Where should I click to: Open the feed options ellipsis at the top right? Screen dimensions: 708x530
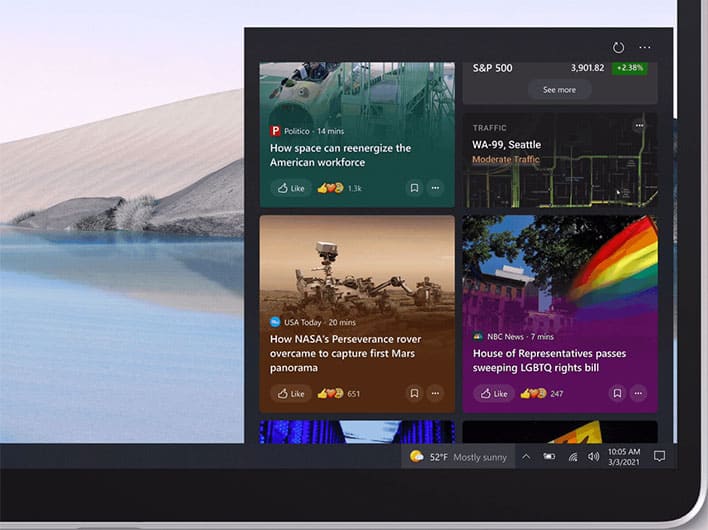pyautogui.click(x=645, y=47)
